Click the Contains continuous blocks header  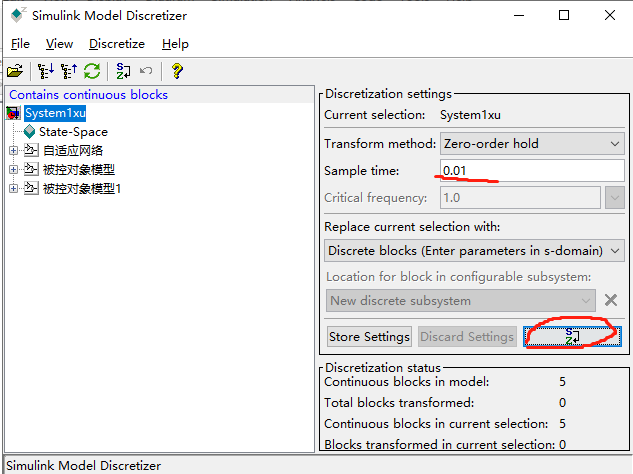[88, 94]
